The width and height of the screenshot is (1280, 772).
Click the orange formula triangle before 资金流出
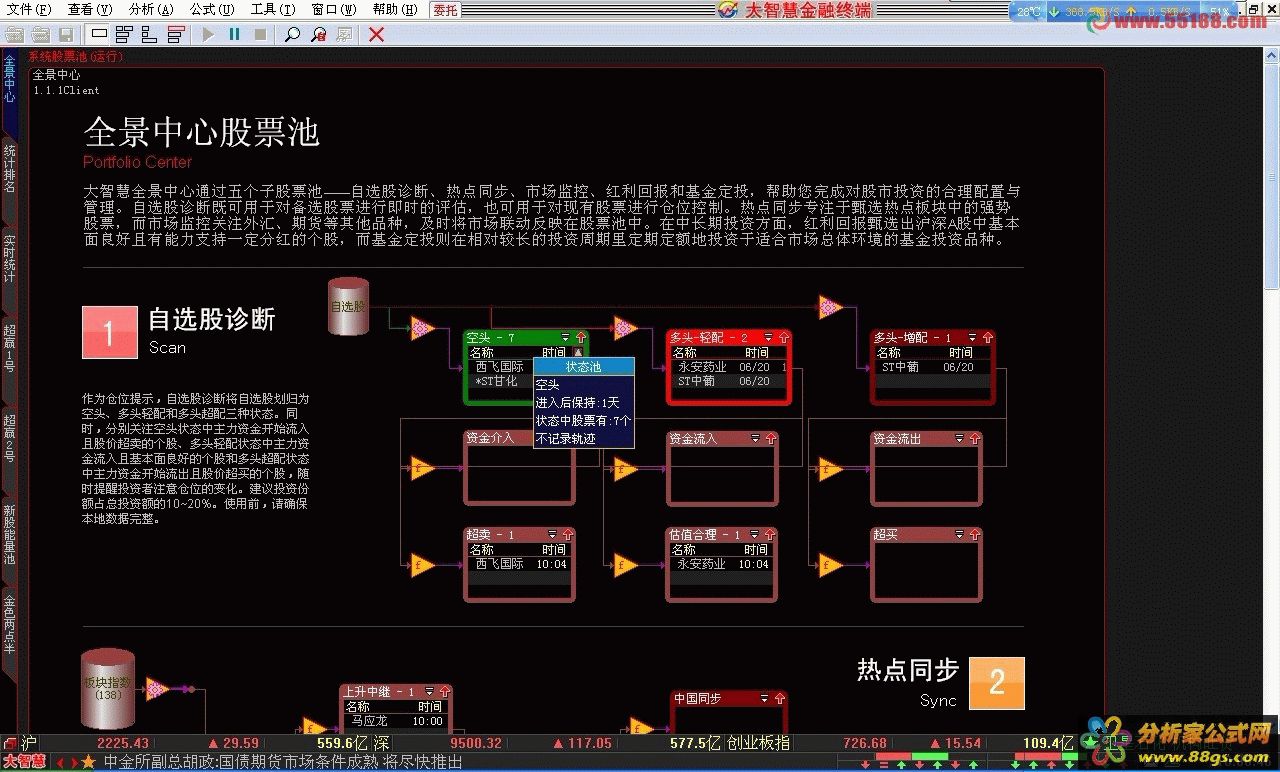tap(830, 468)
